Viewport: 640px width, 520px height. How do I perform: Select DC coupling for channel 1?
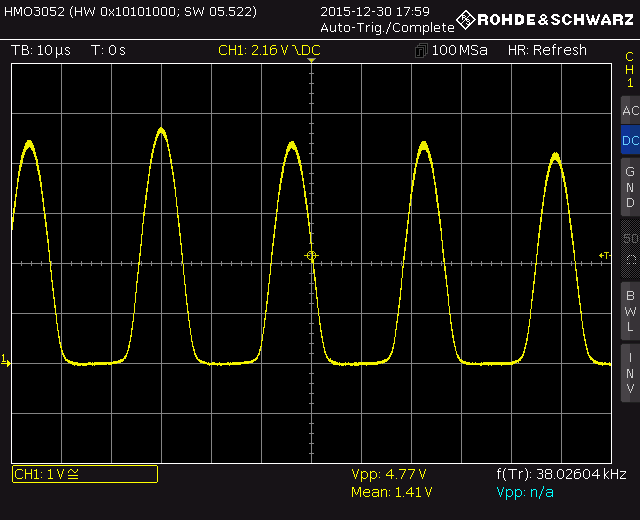pos(630,141)
